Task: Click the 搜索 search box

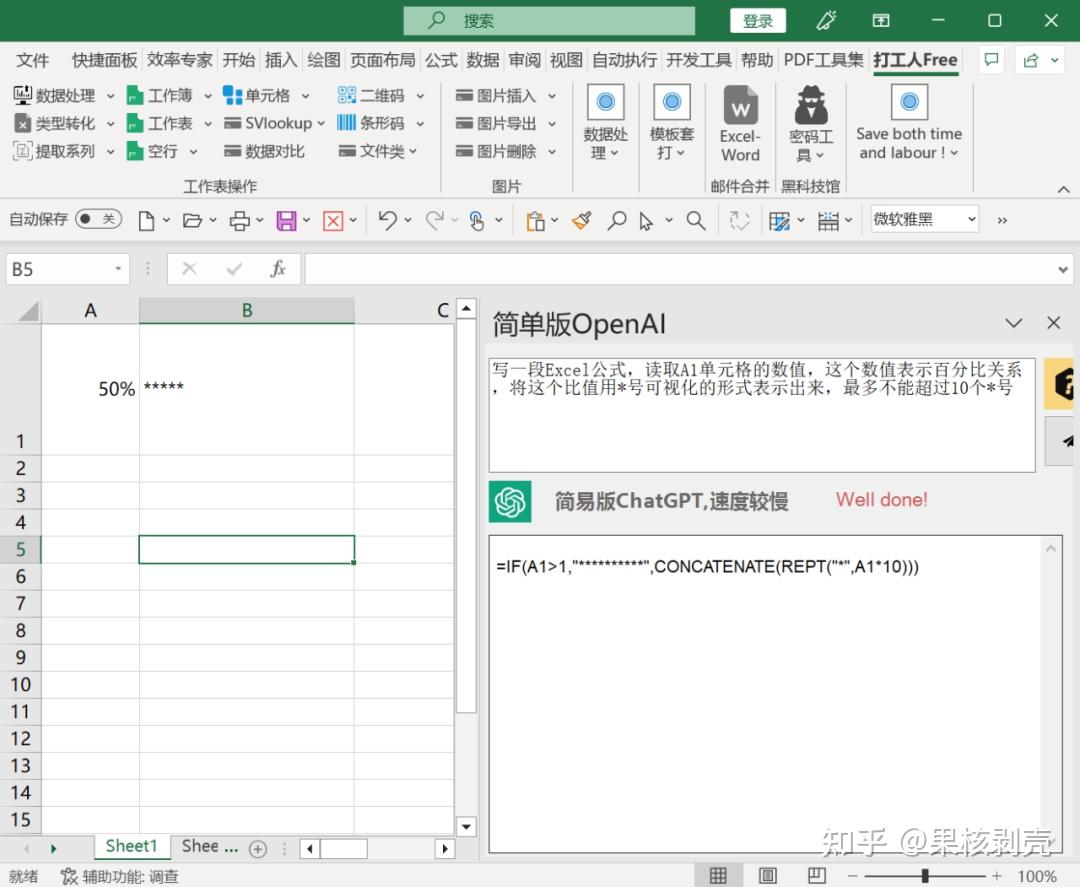Action: pyautogui.click(x=549, y=21)
